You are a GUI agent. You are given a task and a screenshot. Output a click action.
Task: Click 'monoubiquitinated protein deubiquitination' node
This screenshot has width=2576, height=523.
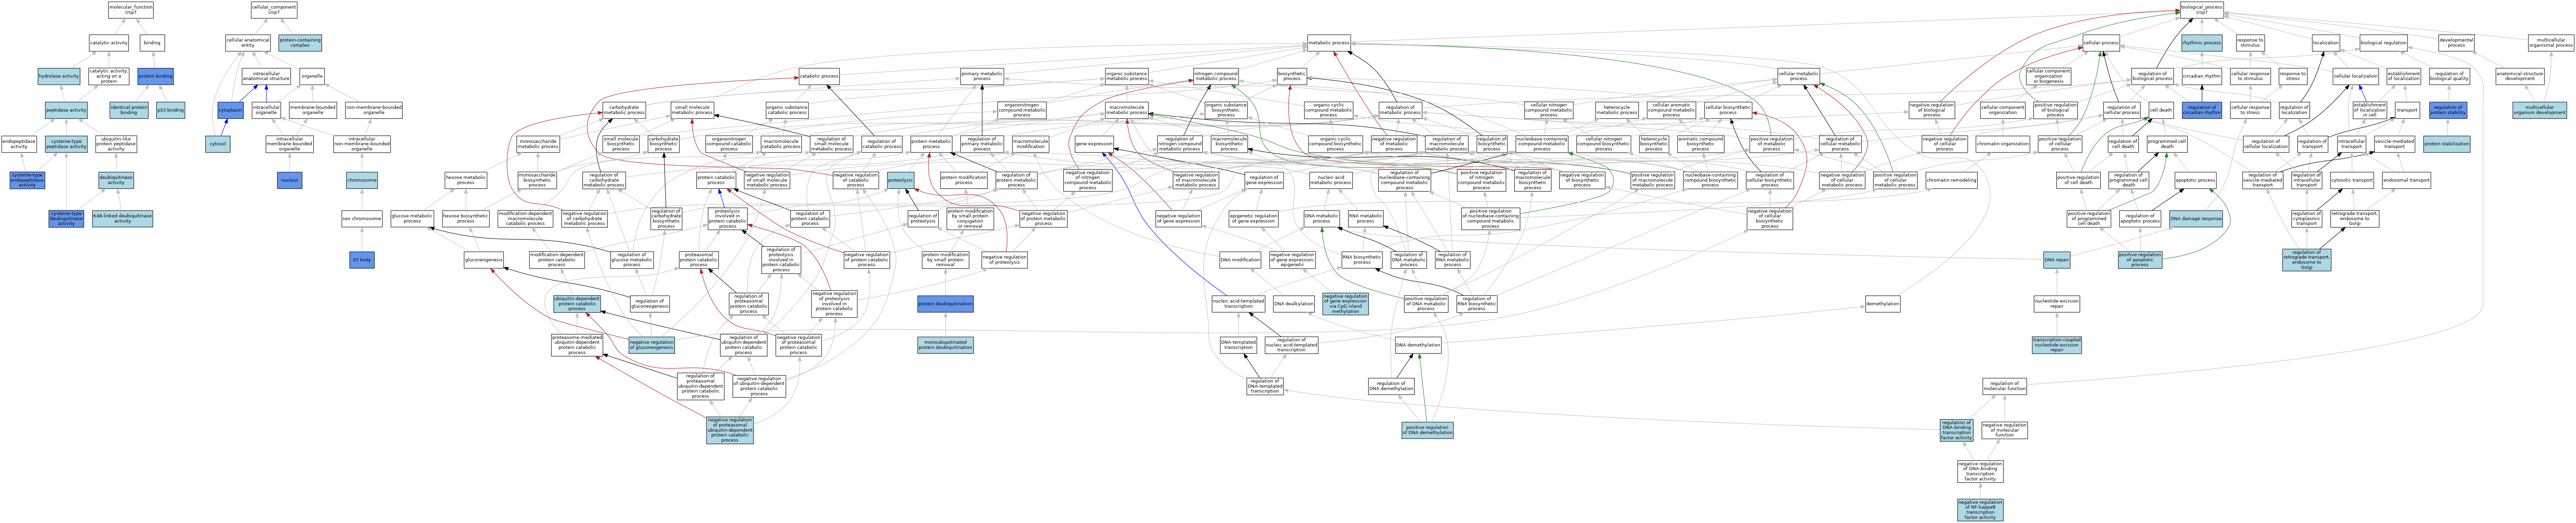tap(945, 345)
